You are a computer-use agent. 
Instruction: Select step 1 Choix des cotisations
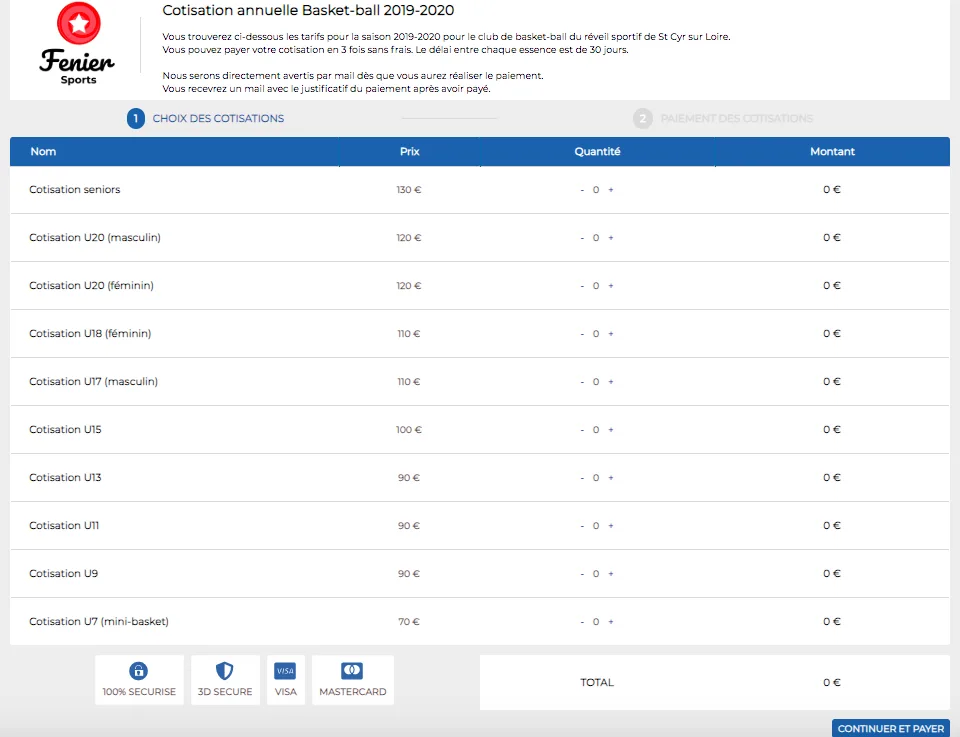pos(206,118)
